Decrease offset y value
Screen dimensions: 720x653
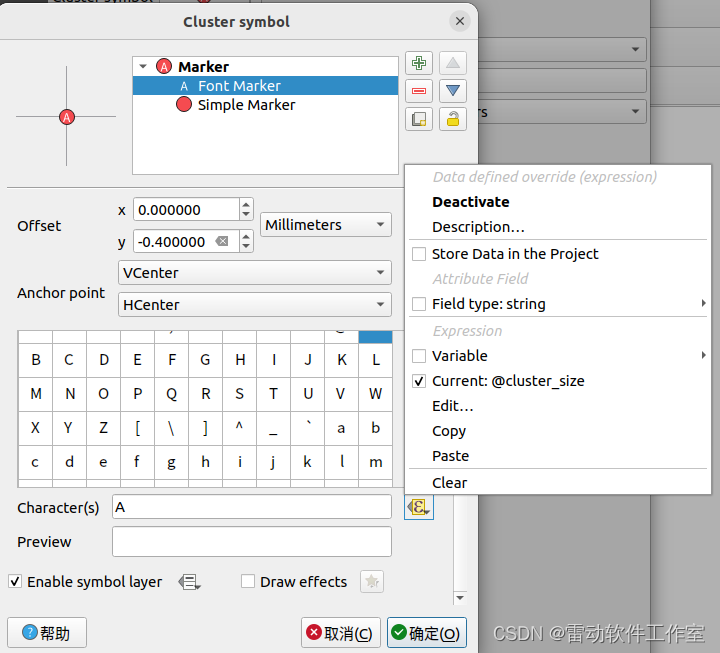point(246,247)
